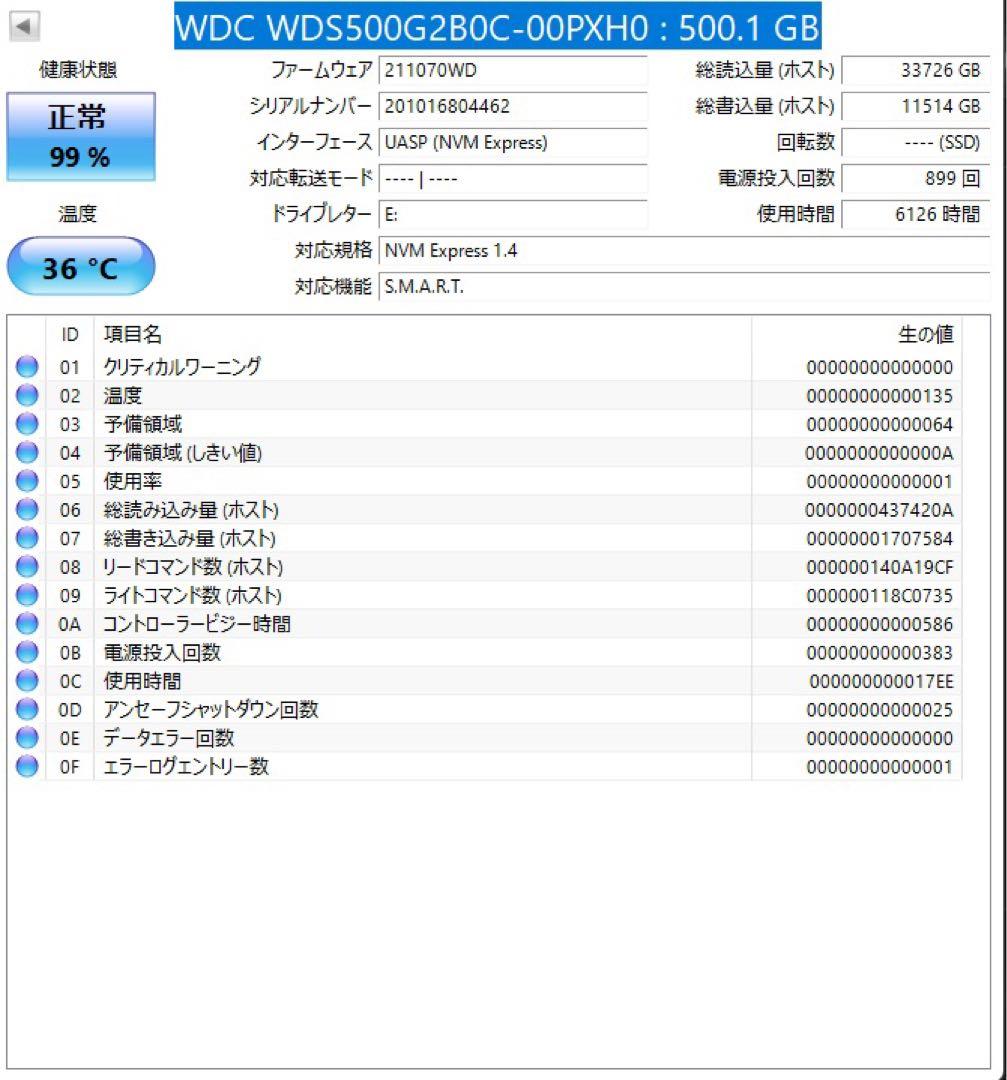The width and height of the screenshot is (1007, 1080).
Task: Click raw value 00000000000135
Action: [880, 396]
